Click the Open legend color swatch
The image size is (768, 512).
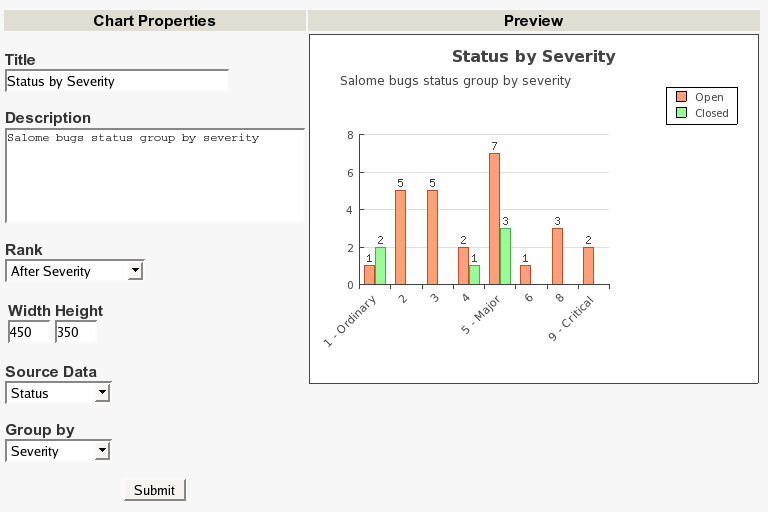point(681,97)
